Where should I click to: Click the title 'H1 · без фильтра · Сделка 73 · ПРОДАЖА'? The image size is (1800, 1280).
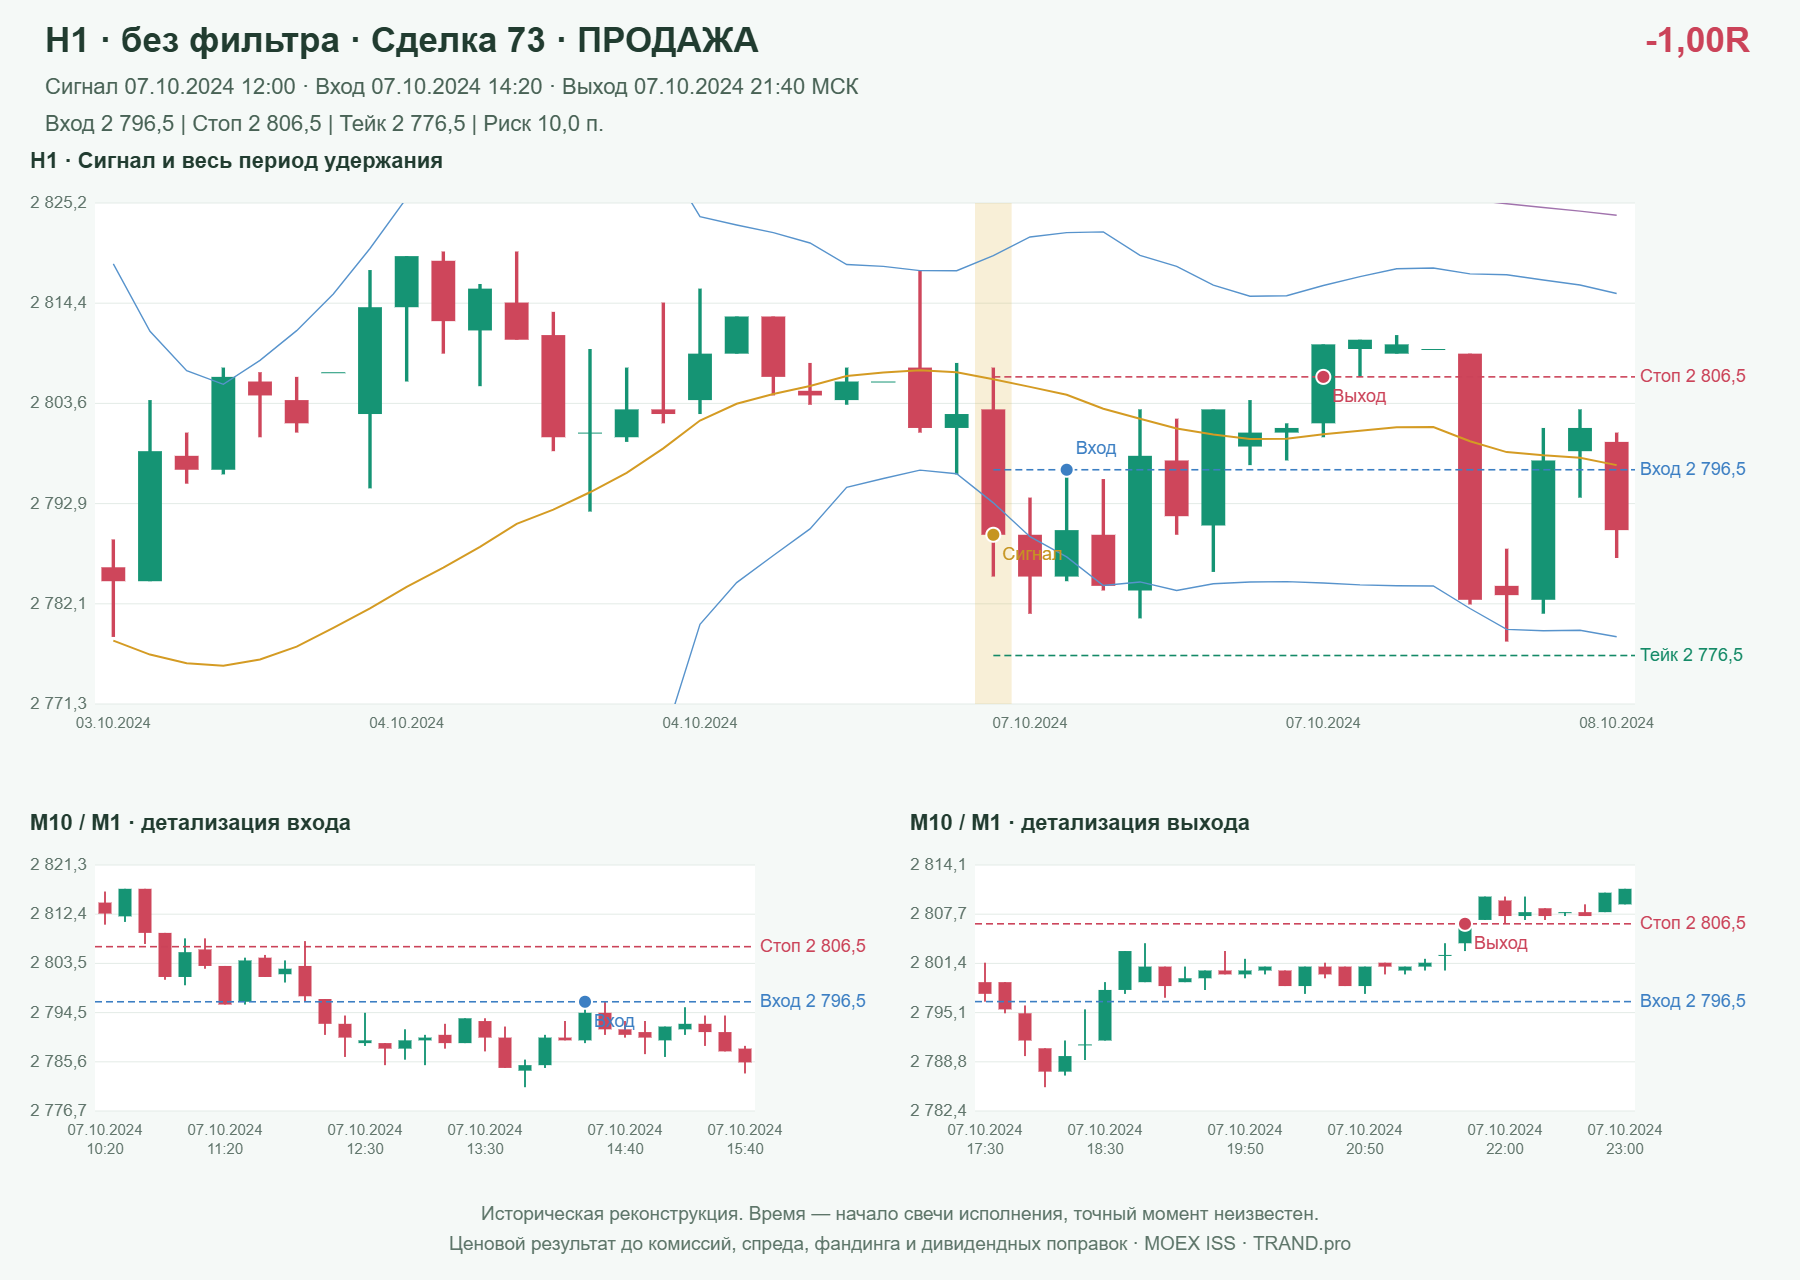[402, 40]
